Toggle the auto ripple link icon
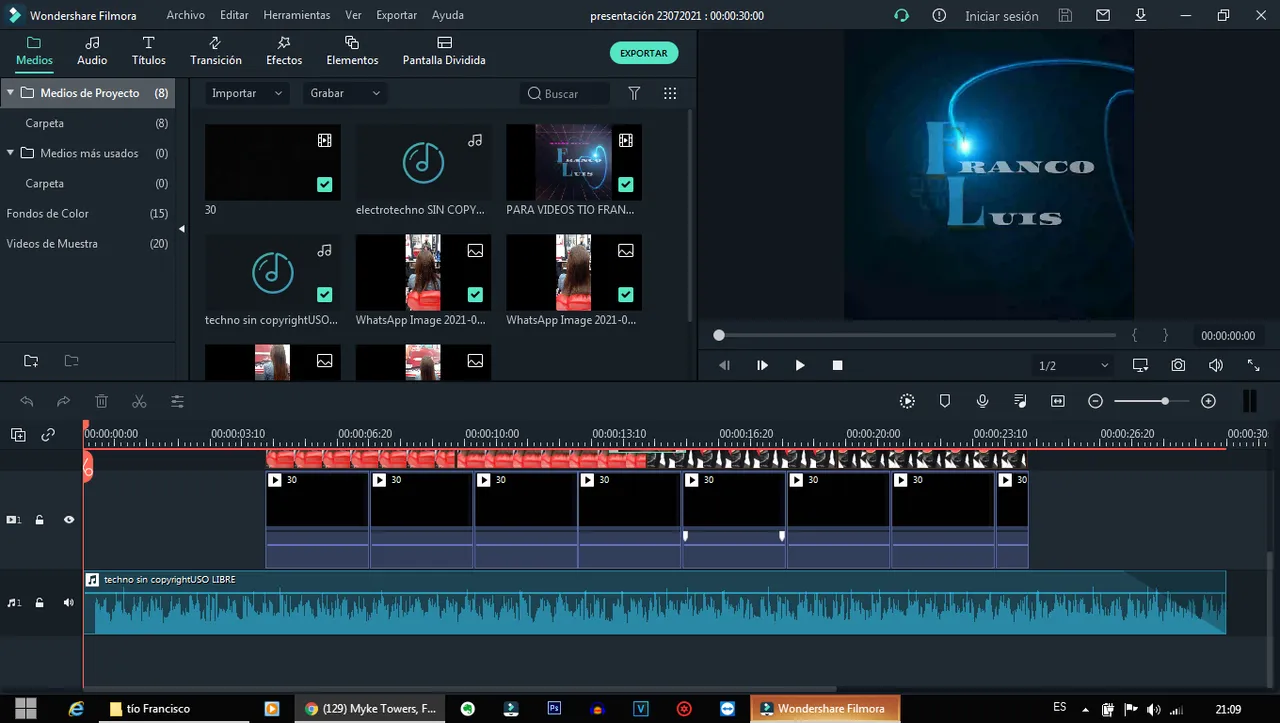 pos(48,435)
